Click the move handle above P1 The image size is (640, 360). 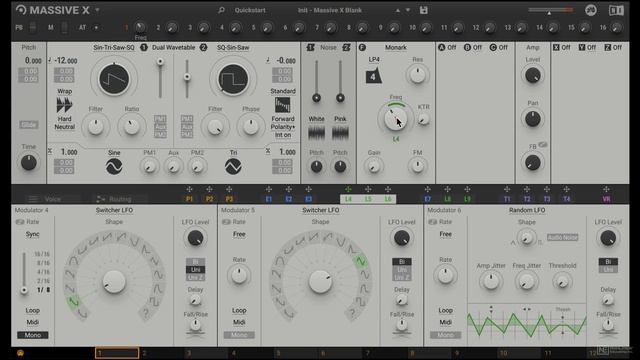[x=189, y=189]
